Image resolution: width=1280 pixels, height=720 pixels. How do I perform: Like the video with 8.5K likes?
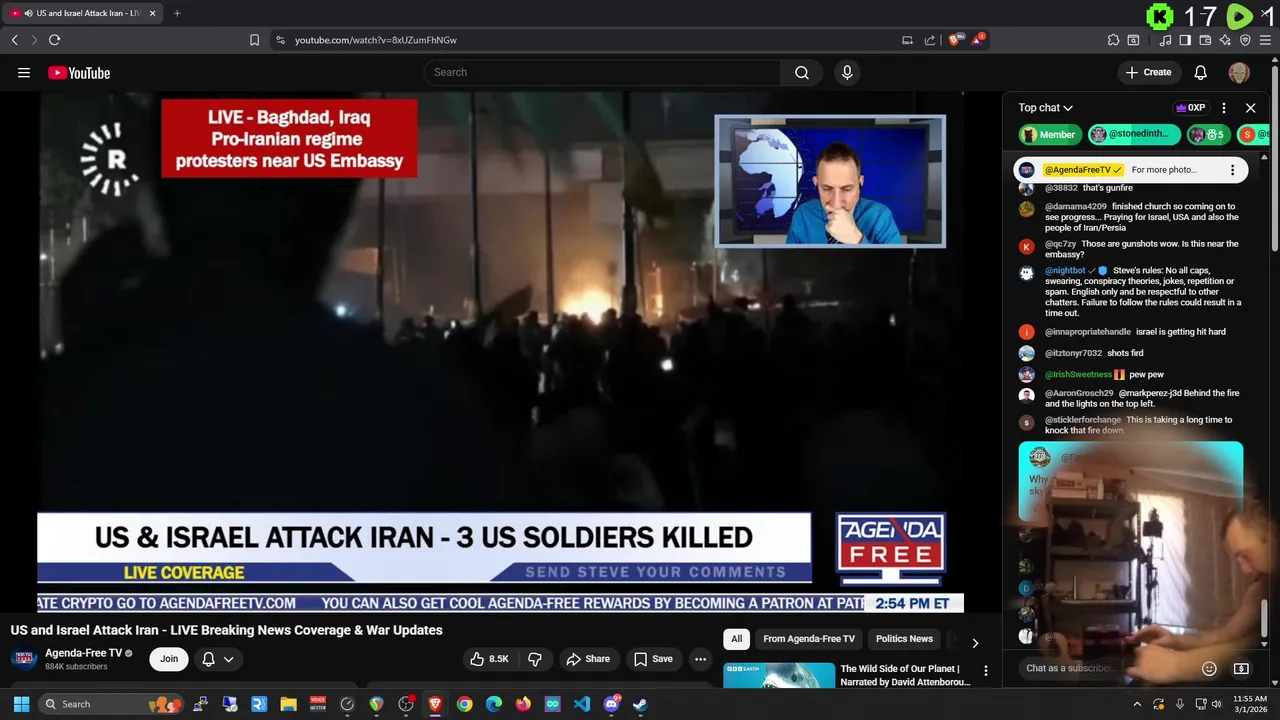(x=490, y=659)
